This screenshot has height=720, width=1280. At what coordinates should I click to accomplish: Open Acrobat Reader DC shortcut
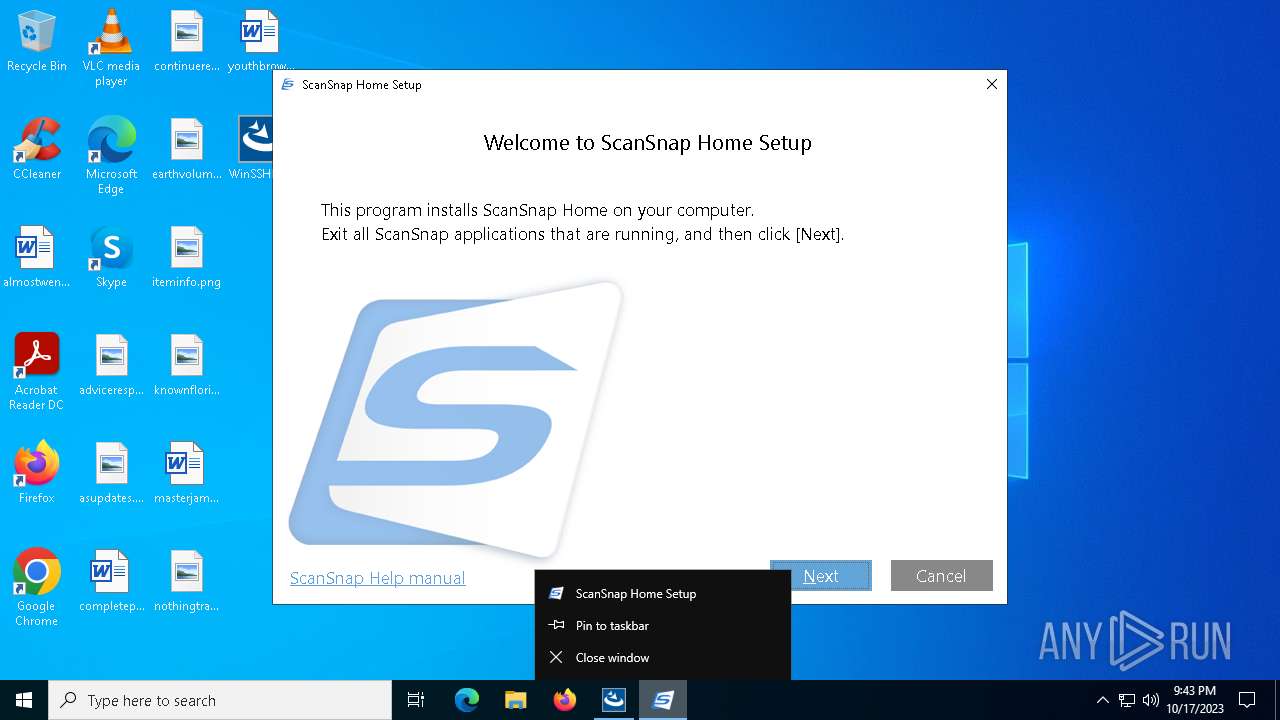pyautogui.click(x=37, y=372)
